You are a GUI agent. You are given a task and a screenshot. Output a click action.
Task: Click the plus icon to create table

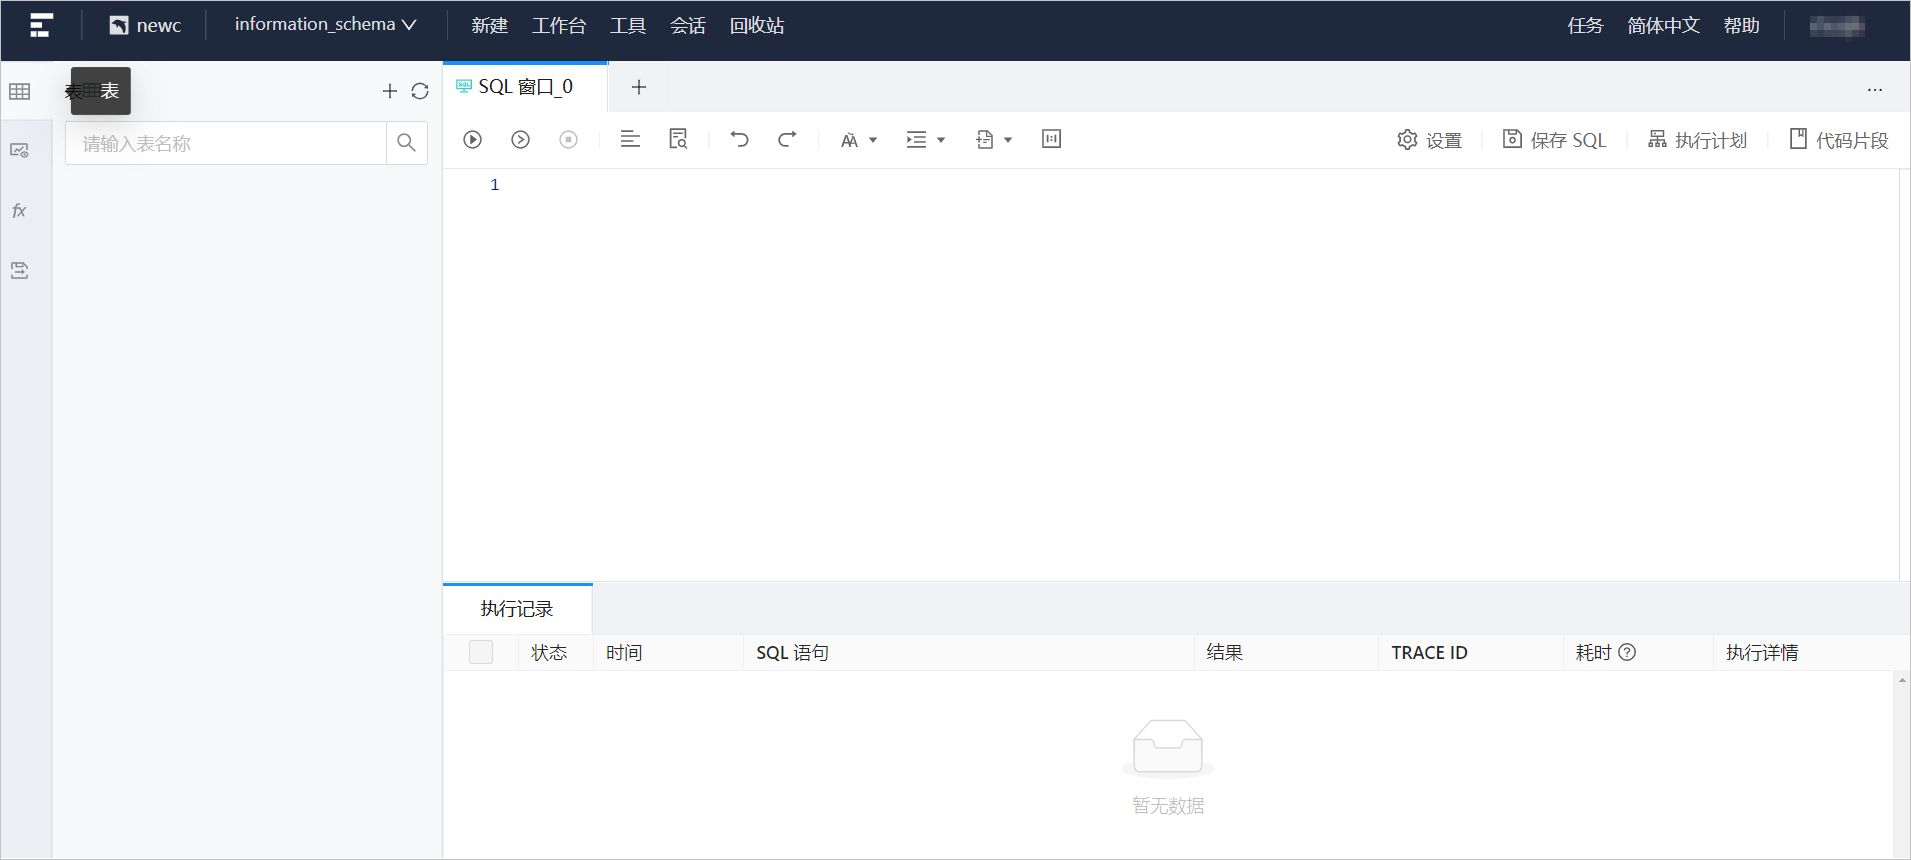(390, 92)
